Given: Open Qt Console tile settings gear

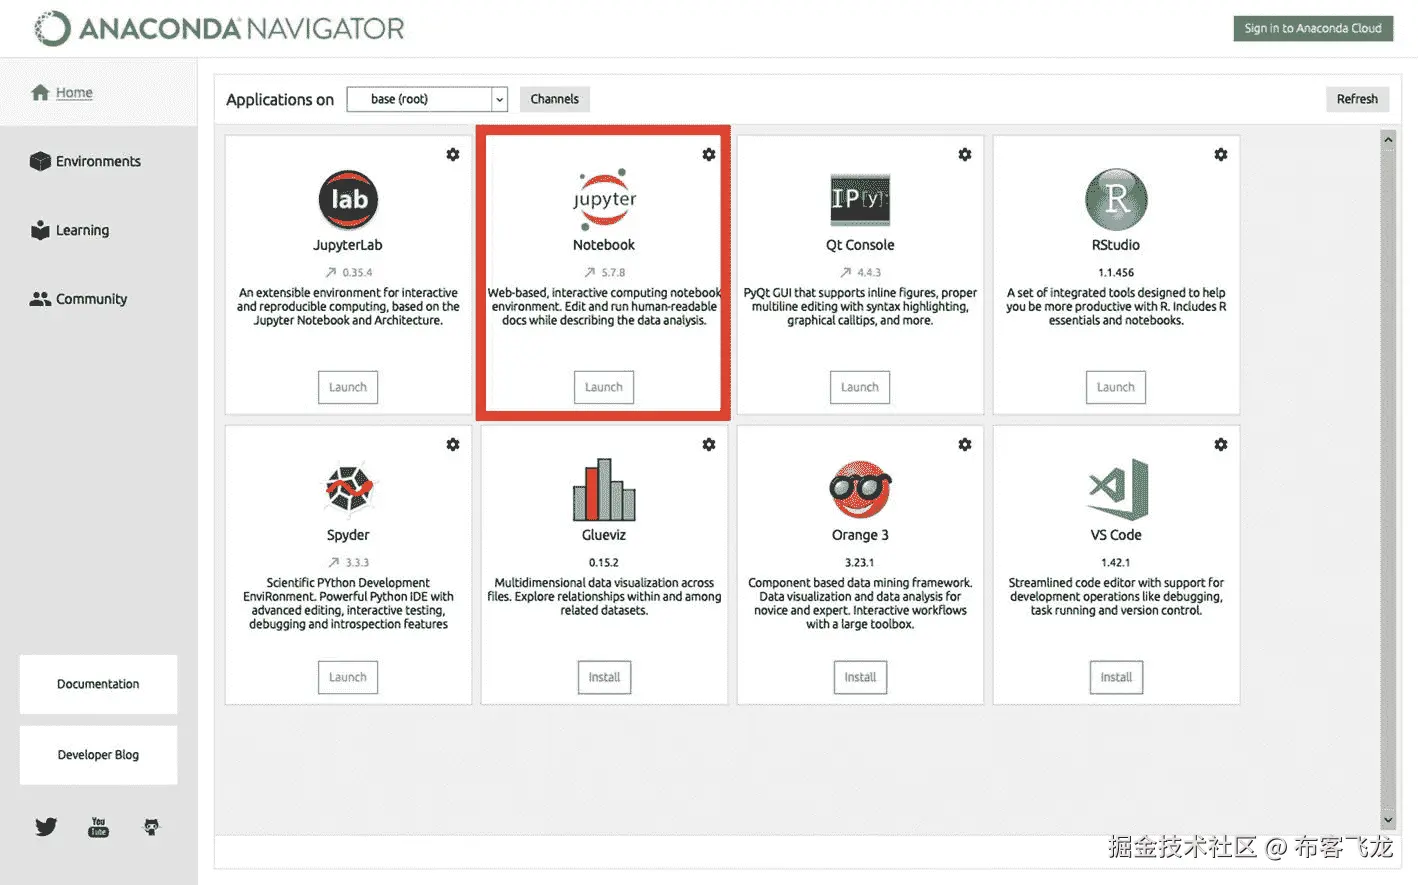Looking at the screenshot, I should click(x=965, y=155).
